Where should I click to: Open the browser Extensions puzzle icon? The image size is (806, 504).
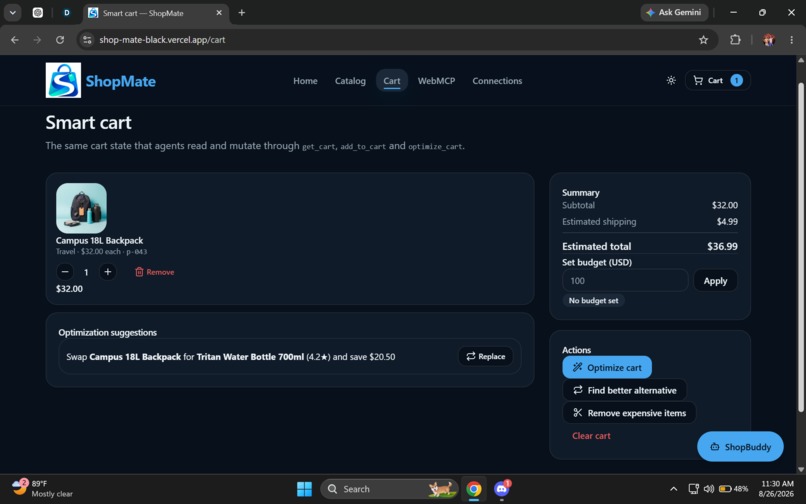coord(735,40)
